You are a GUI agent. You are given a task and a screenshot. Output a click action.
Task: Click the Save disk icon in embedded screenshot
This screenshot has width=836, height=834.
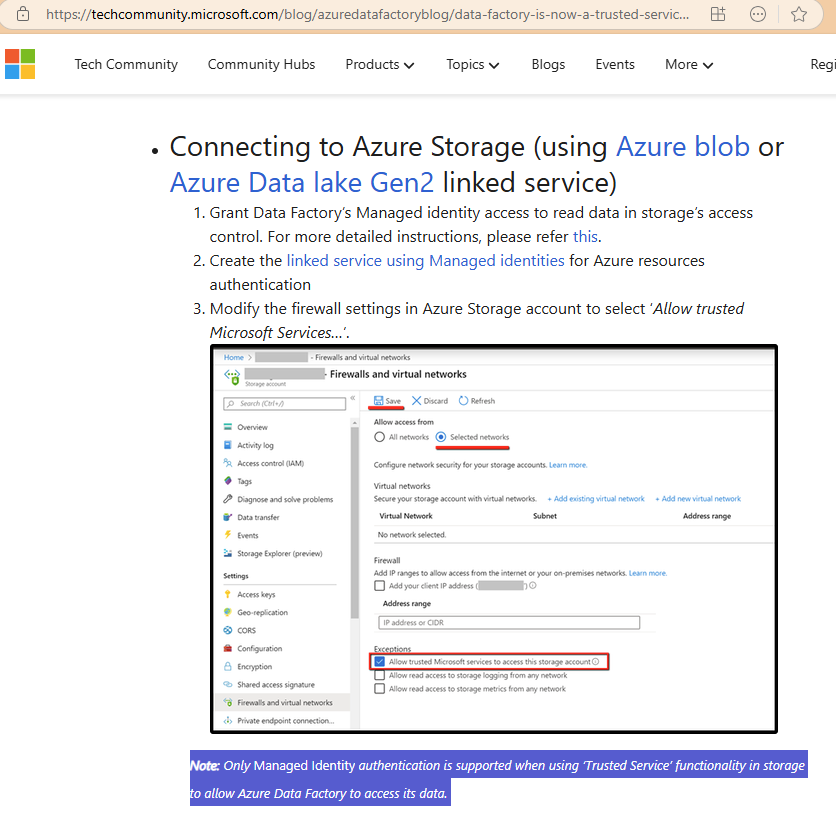pos(379,400)
